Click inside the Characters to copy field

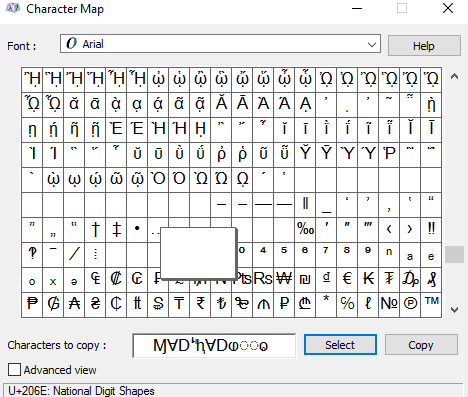[214, 346]
